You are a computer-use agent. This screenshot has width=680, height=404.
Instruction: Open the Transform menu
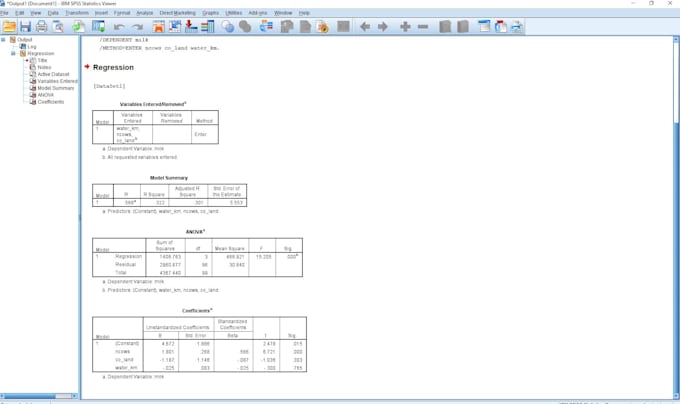(77, 13)
